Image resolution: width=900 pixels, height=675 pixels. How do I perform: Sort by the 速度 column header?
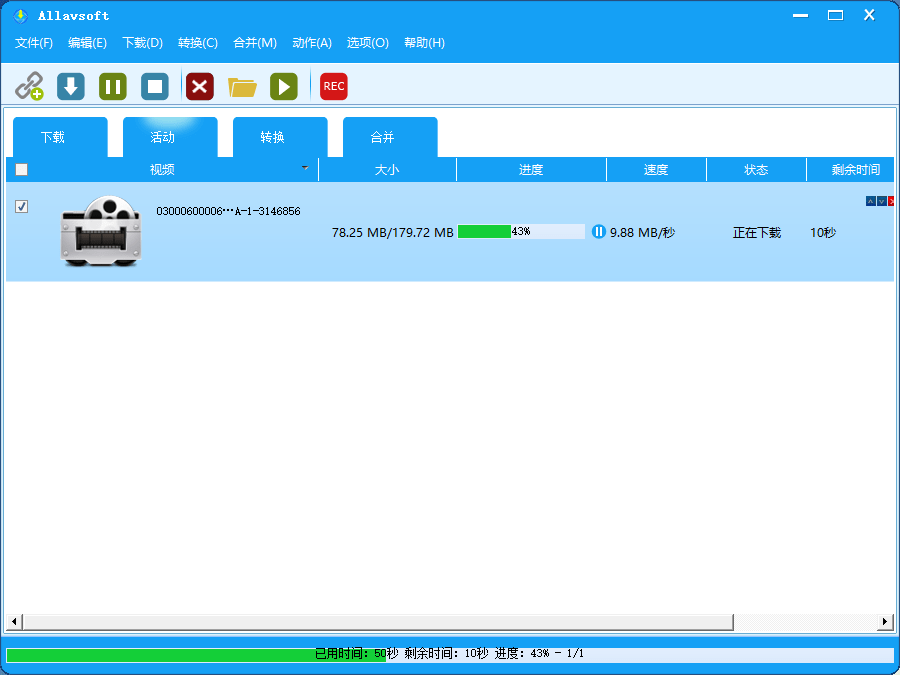pyautogui.click(x=656, y=170)
